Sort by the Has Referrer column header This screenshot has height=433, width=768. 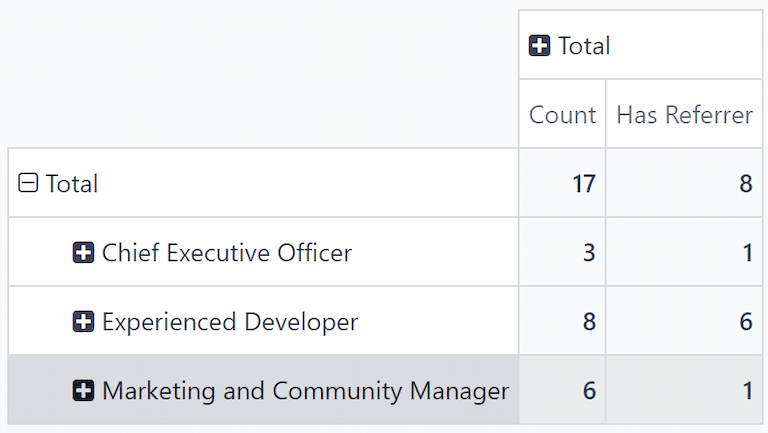[684, 115]
